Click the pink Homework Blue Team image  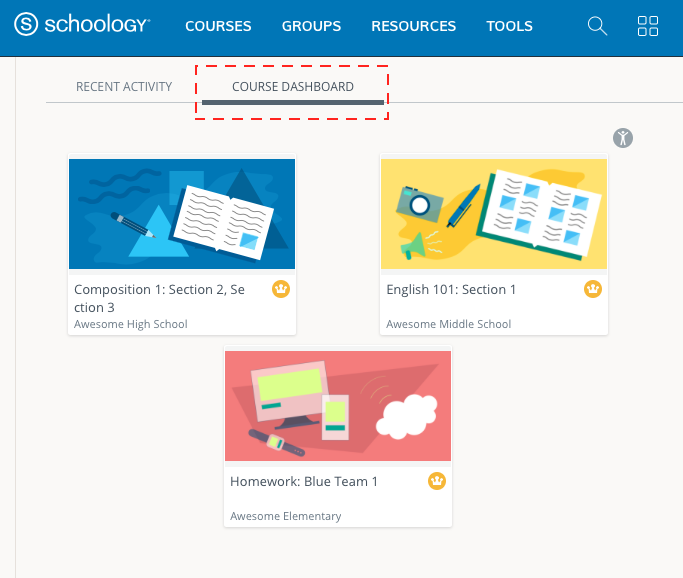(338, 406)
